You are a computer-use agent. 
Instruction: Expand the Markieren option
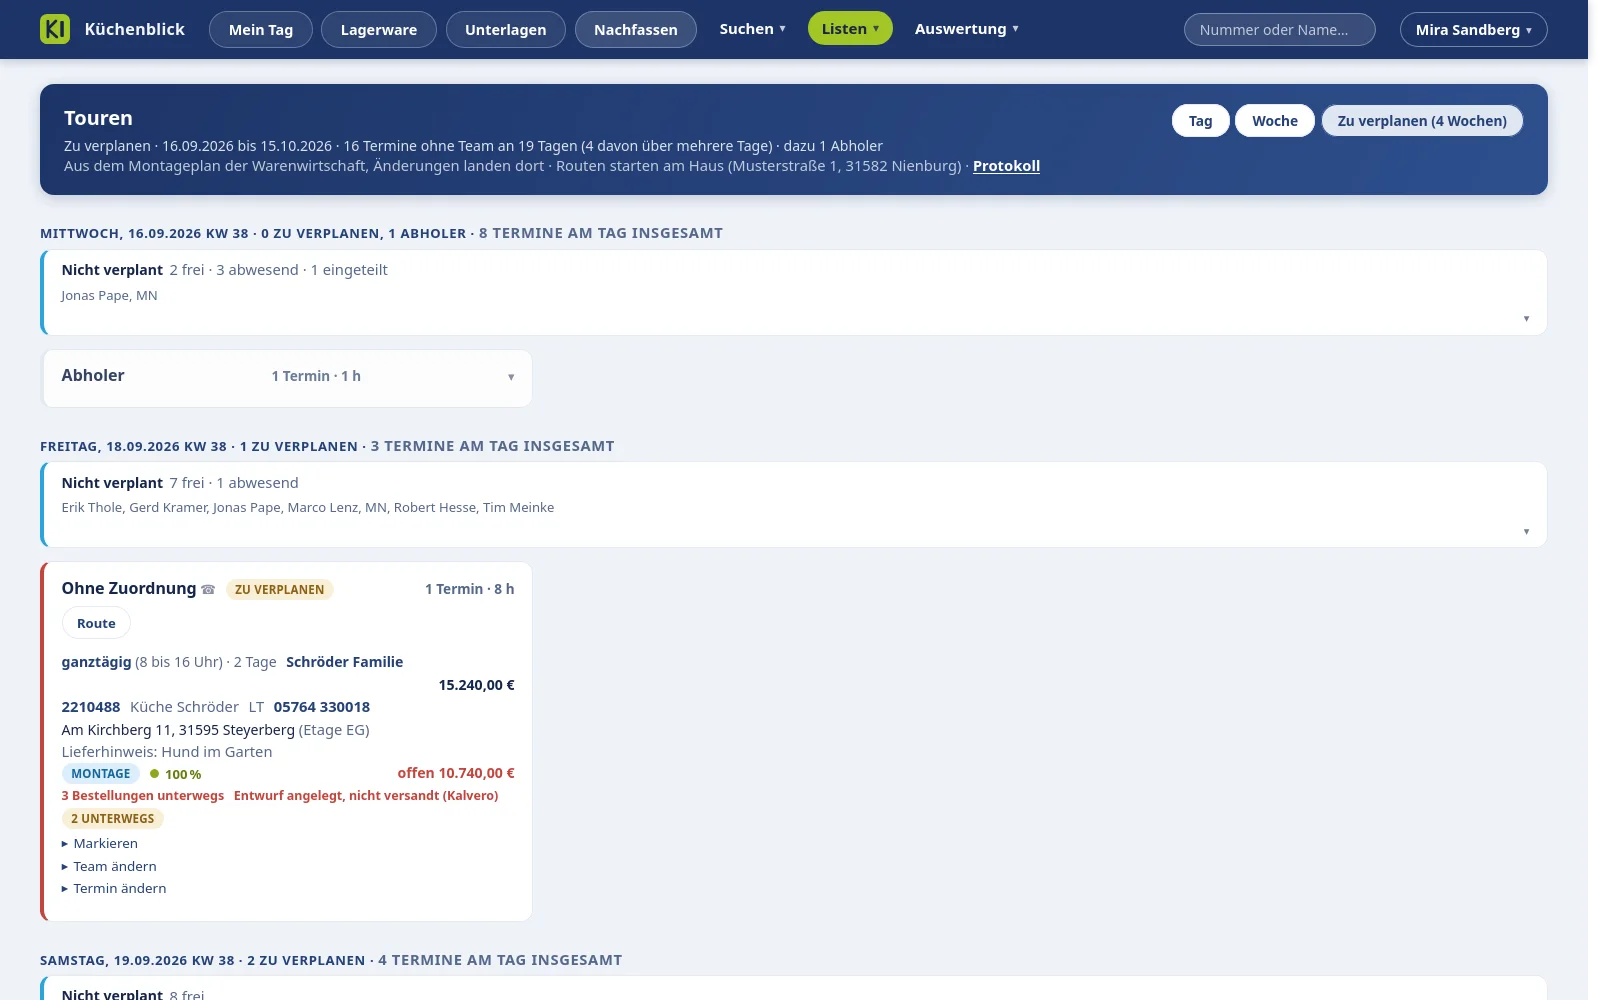click(x=100, y=844)
